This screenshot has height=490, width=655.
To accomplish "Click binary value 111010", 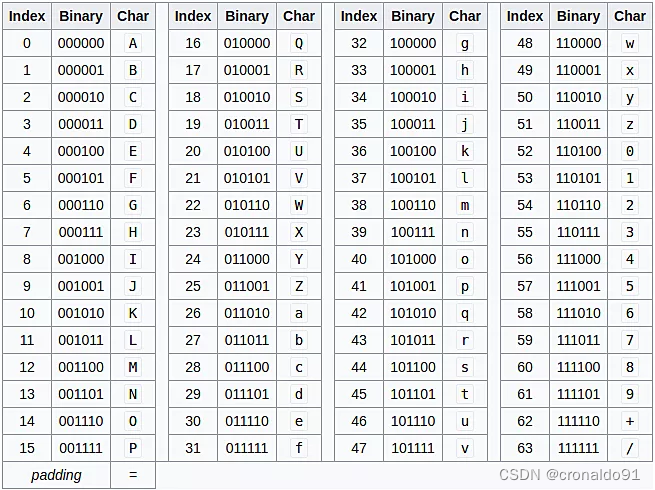I will coord(579,313).
